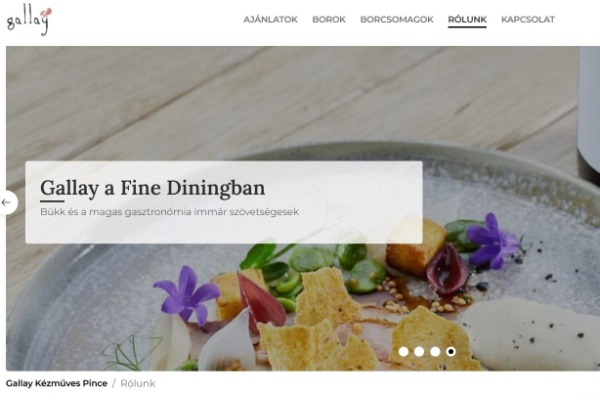This screenshot has width=600, height=400.
Task: Click the Gallay handwritten logo
Action: click(29, 20)
